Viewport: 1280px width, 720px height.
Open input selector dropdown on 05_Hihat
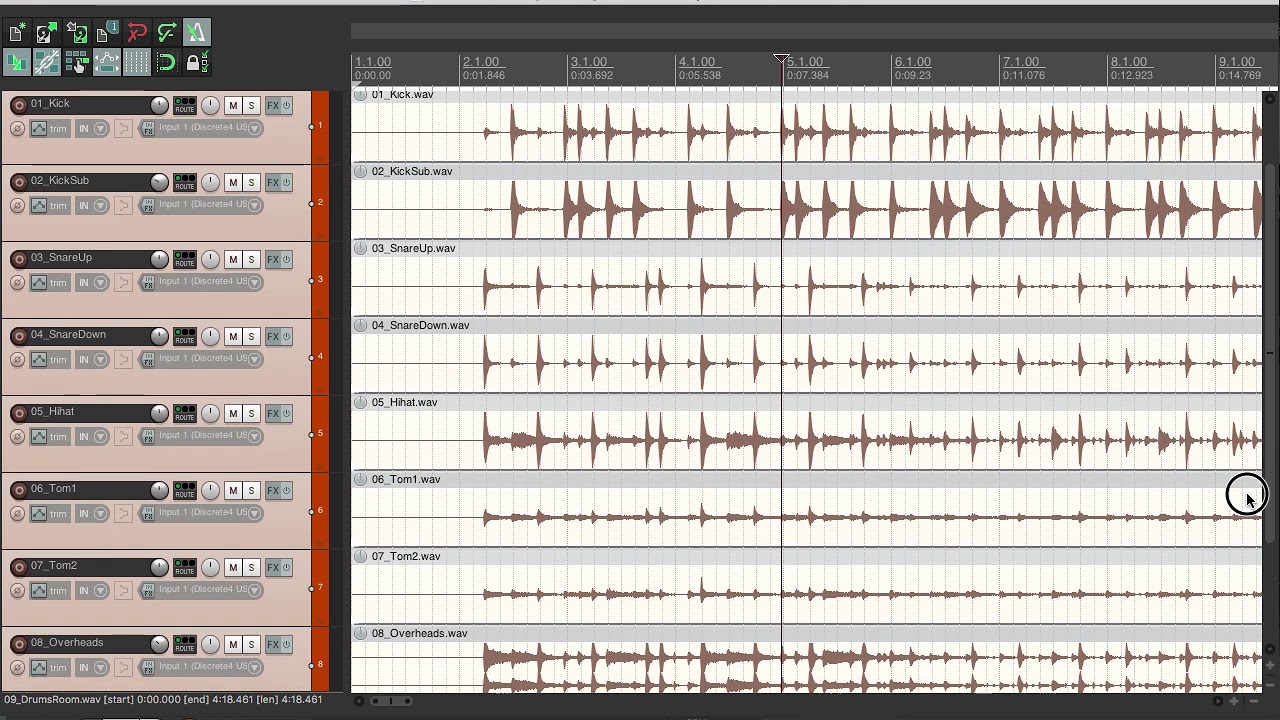click(209, 436)
